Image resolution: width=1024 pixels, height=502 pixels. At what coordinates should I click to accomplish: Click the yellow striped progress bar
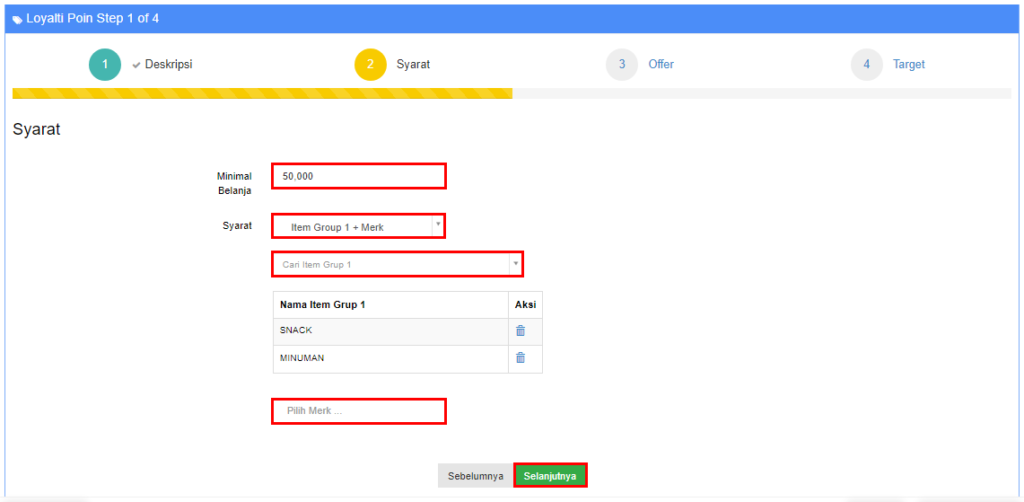pyautogui.click(x=262, y=94)
